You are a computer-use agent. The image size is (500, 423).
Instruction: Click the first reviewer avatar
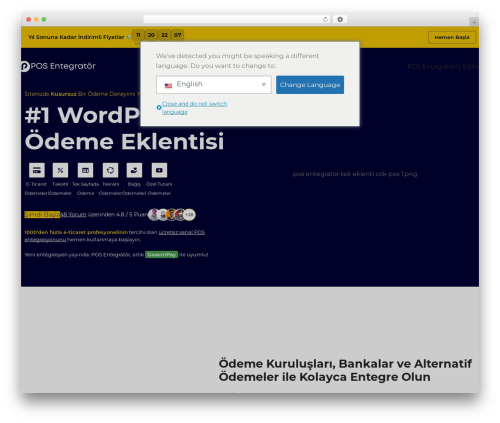154,215
